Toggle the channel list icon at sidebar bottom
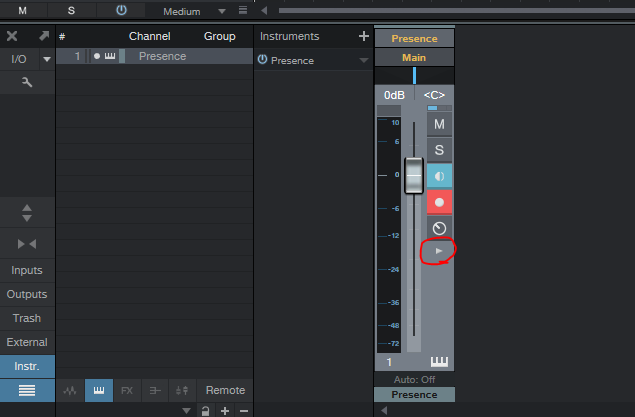The height and width of the screenshot is (417, 635). click(x=27, y=390)
